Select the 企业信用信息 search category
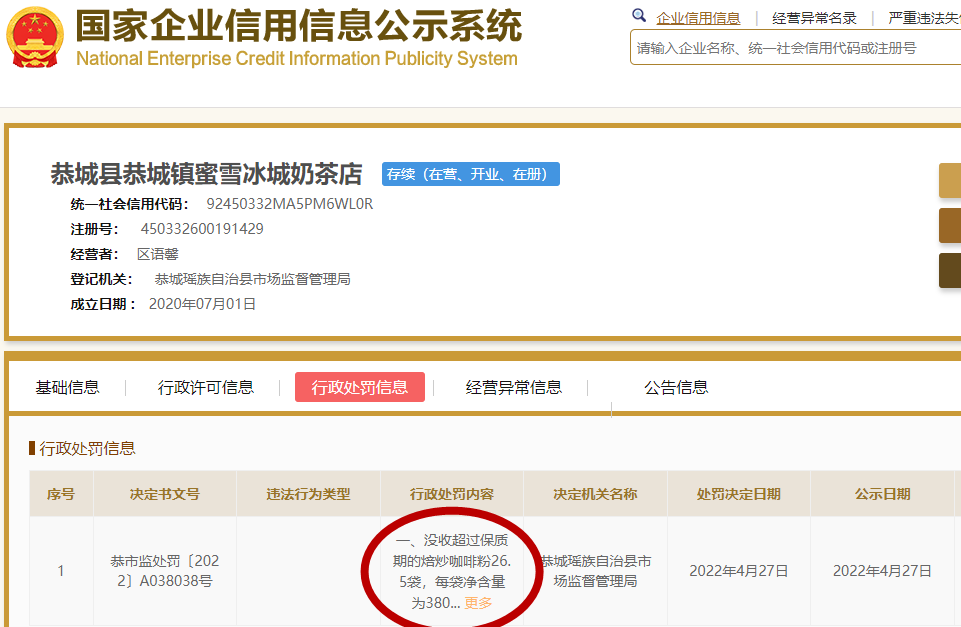The image size is (961, 627). 698,18
